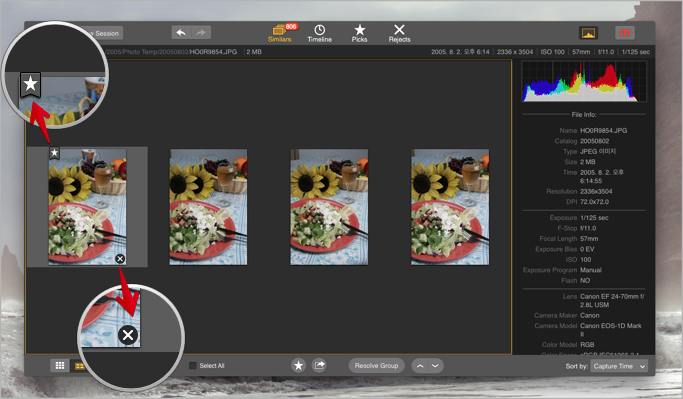This screenshot has height=399, width=683.
Task: Click the Resolve Group button
Action: (x=376, y=365)
